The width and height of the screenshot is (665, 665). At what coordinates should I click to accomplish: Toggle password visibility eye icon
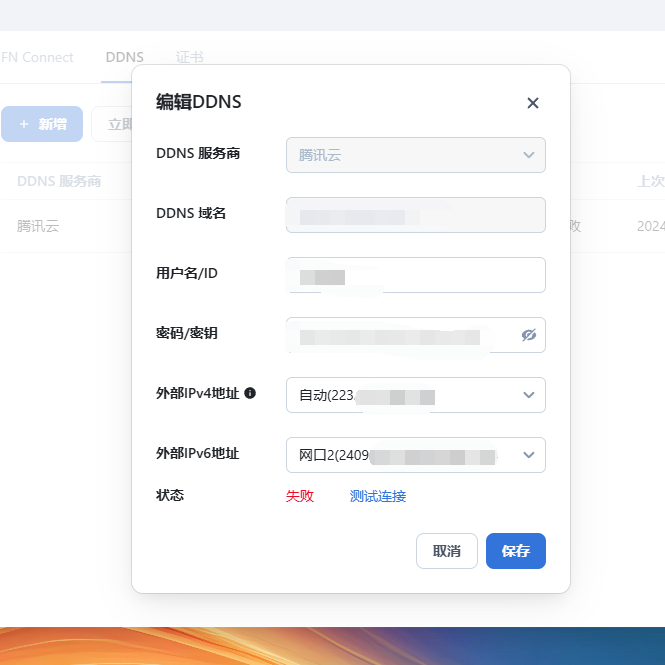pyautogui.click(x=529, y=335)
